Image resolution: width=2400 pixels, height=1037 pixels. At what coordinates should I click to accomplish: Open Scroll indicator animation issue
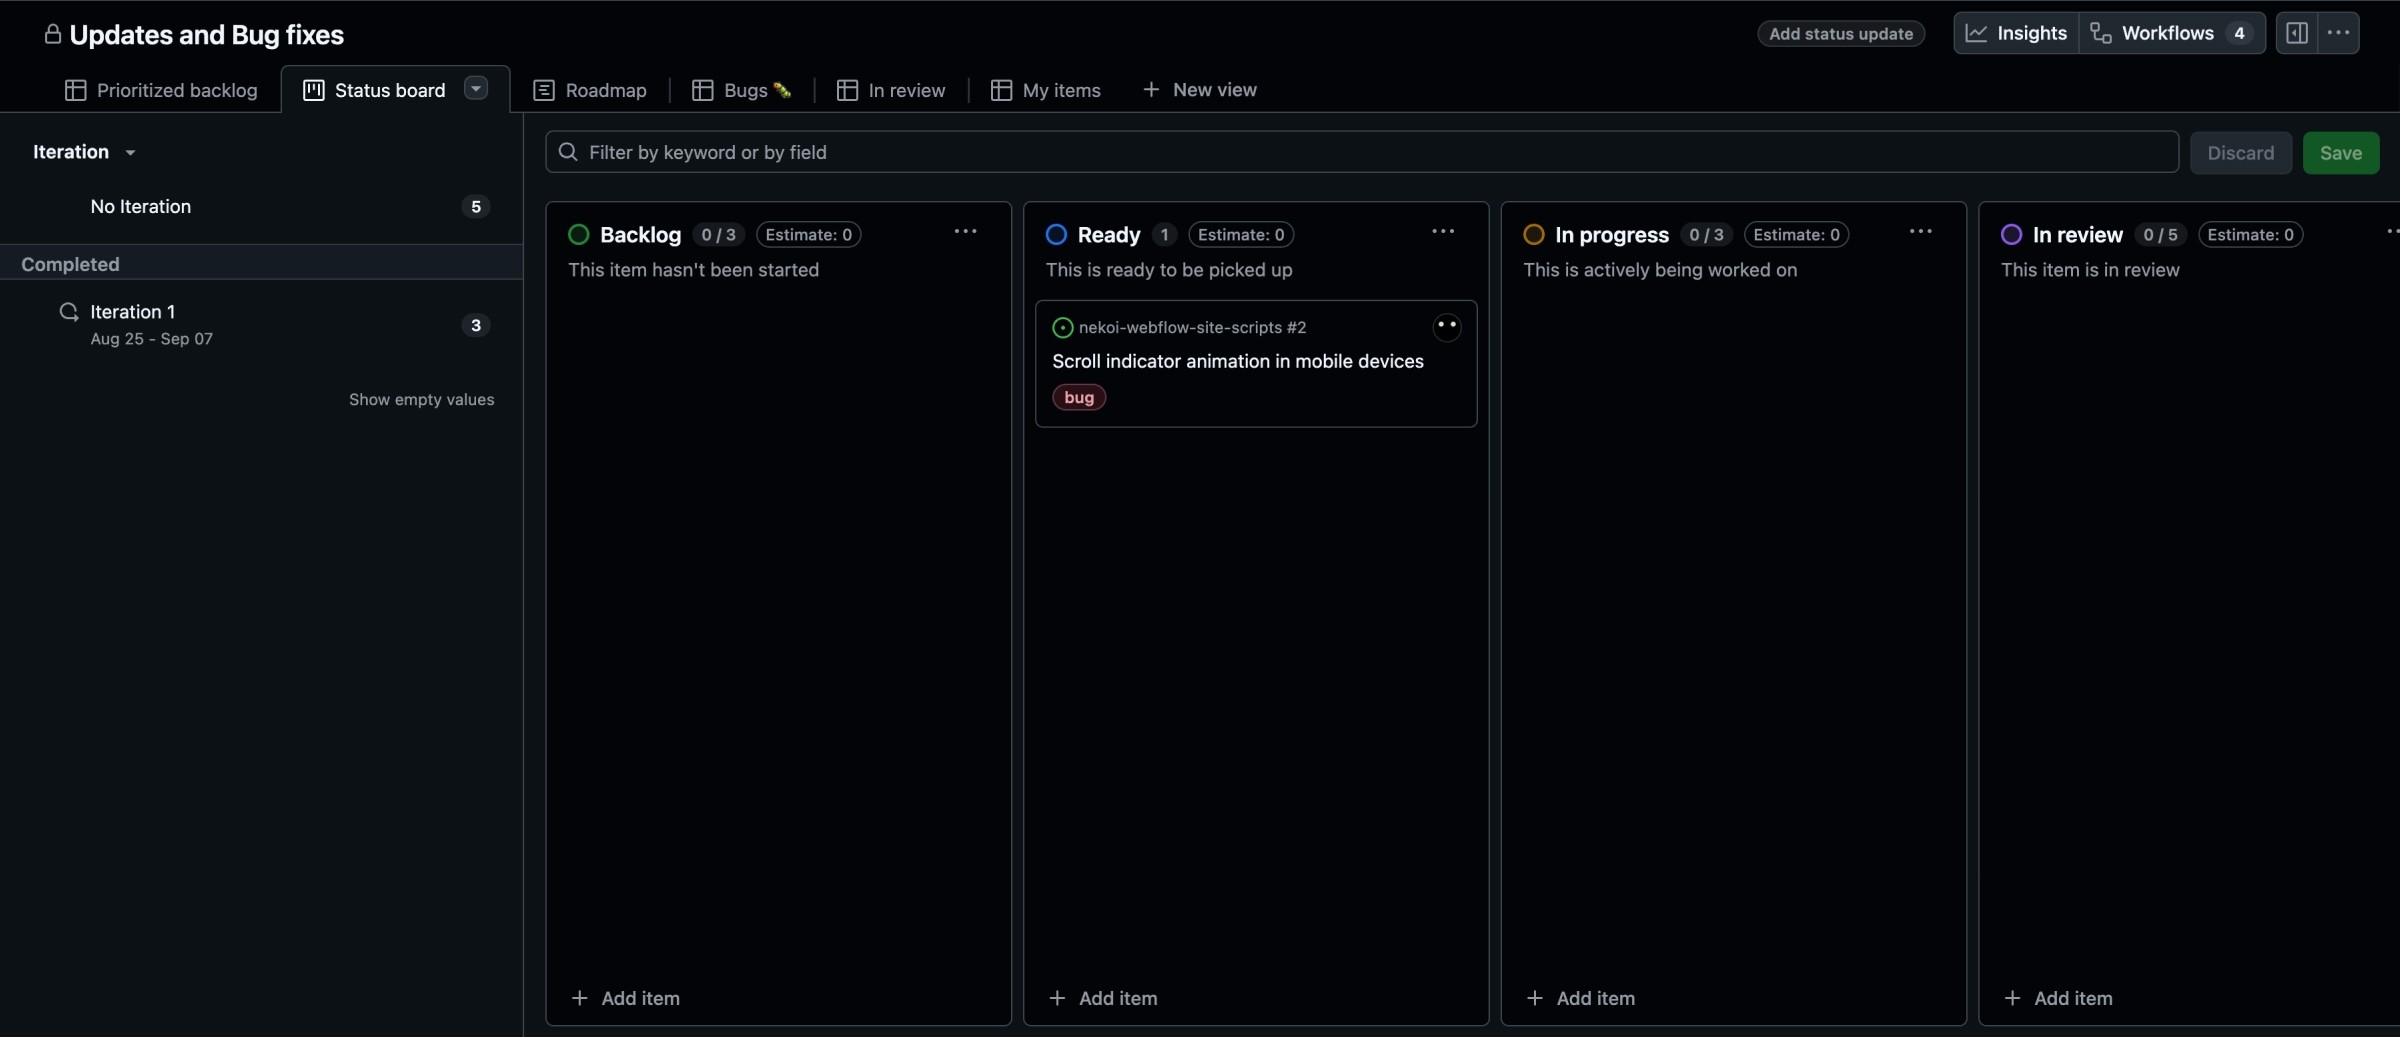point(1237,361)
